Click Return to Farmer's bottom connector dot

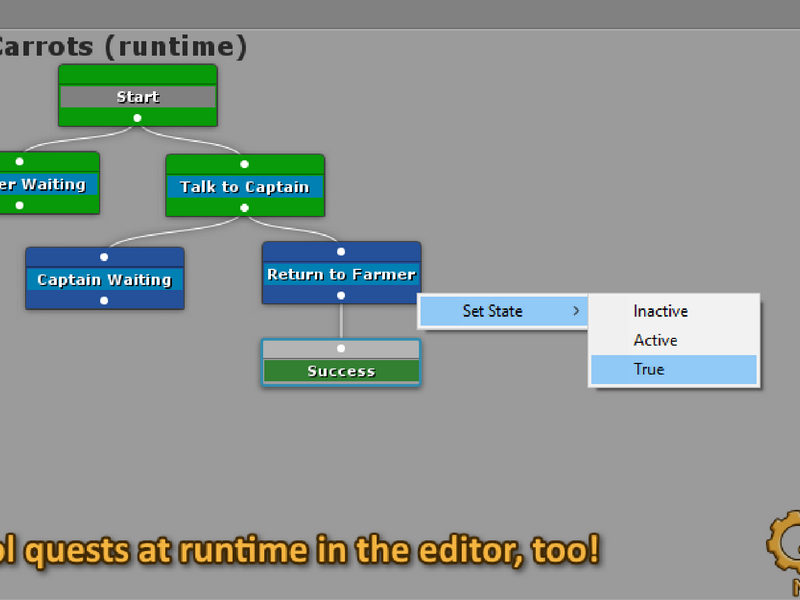pyautogui.click(x=341, y=295)
